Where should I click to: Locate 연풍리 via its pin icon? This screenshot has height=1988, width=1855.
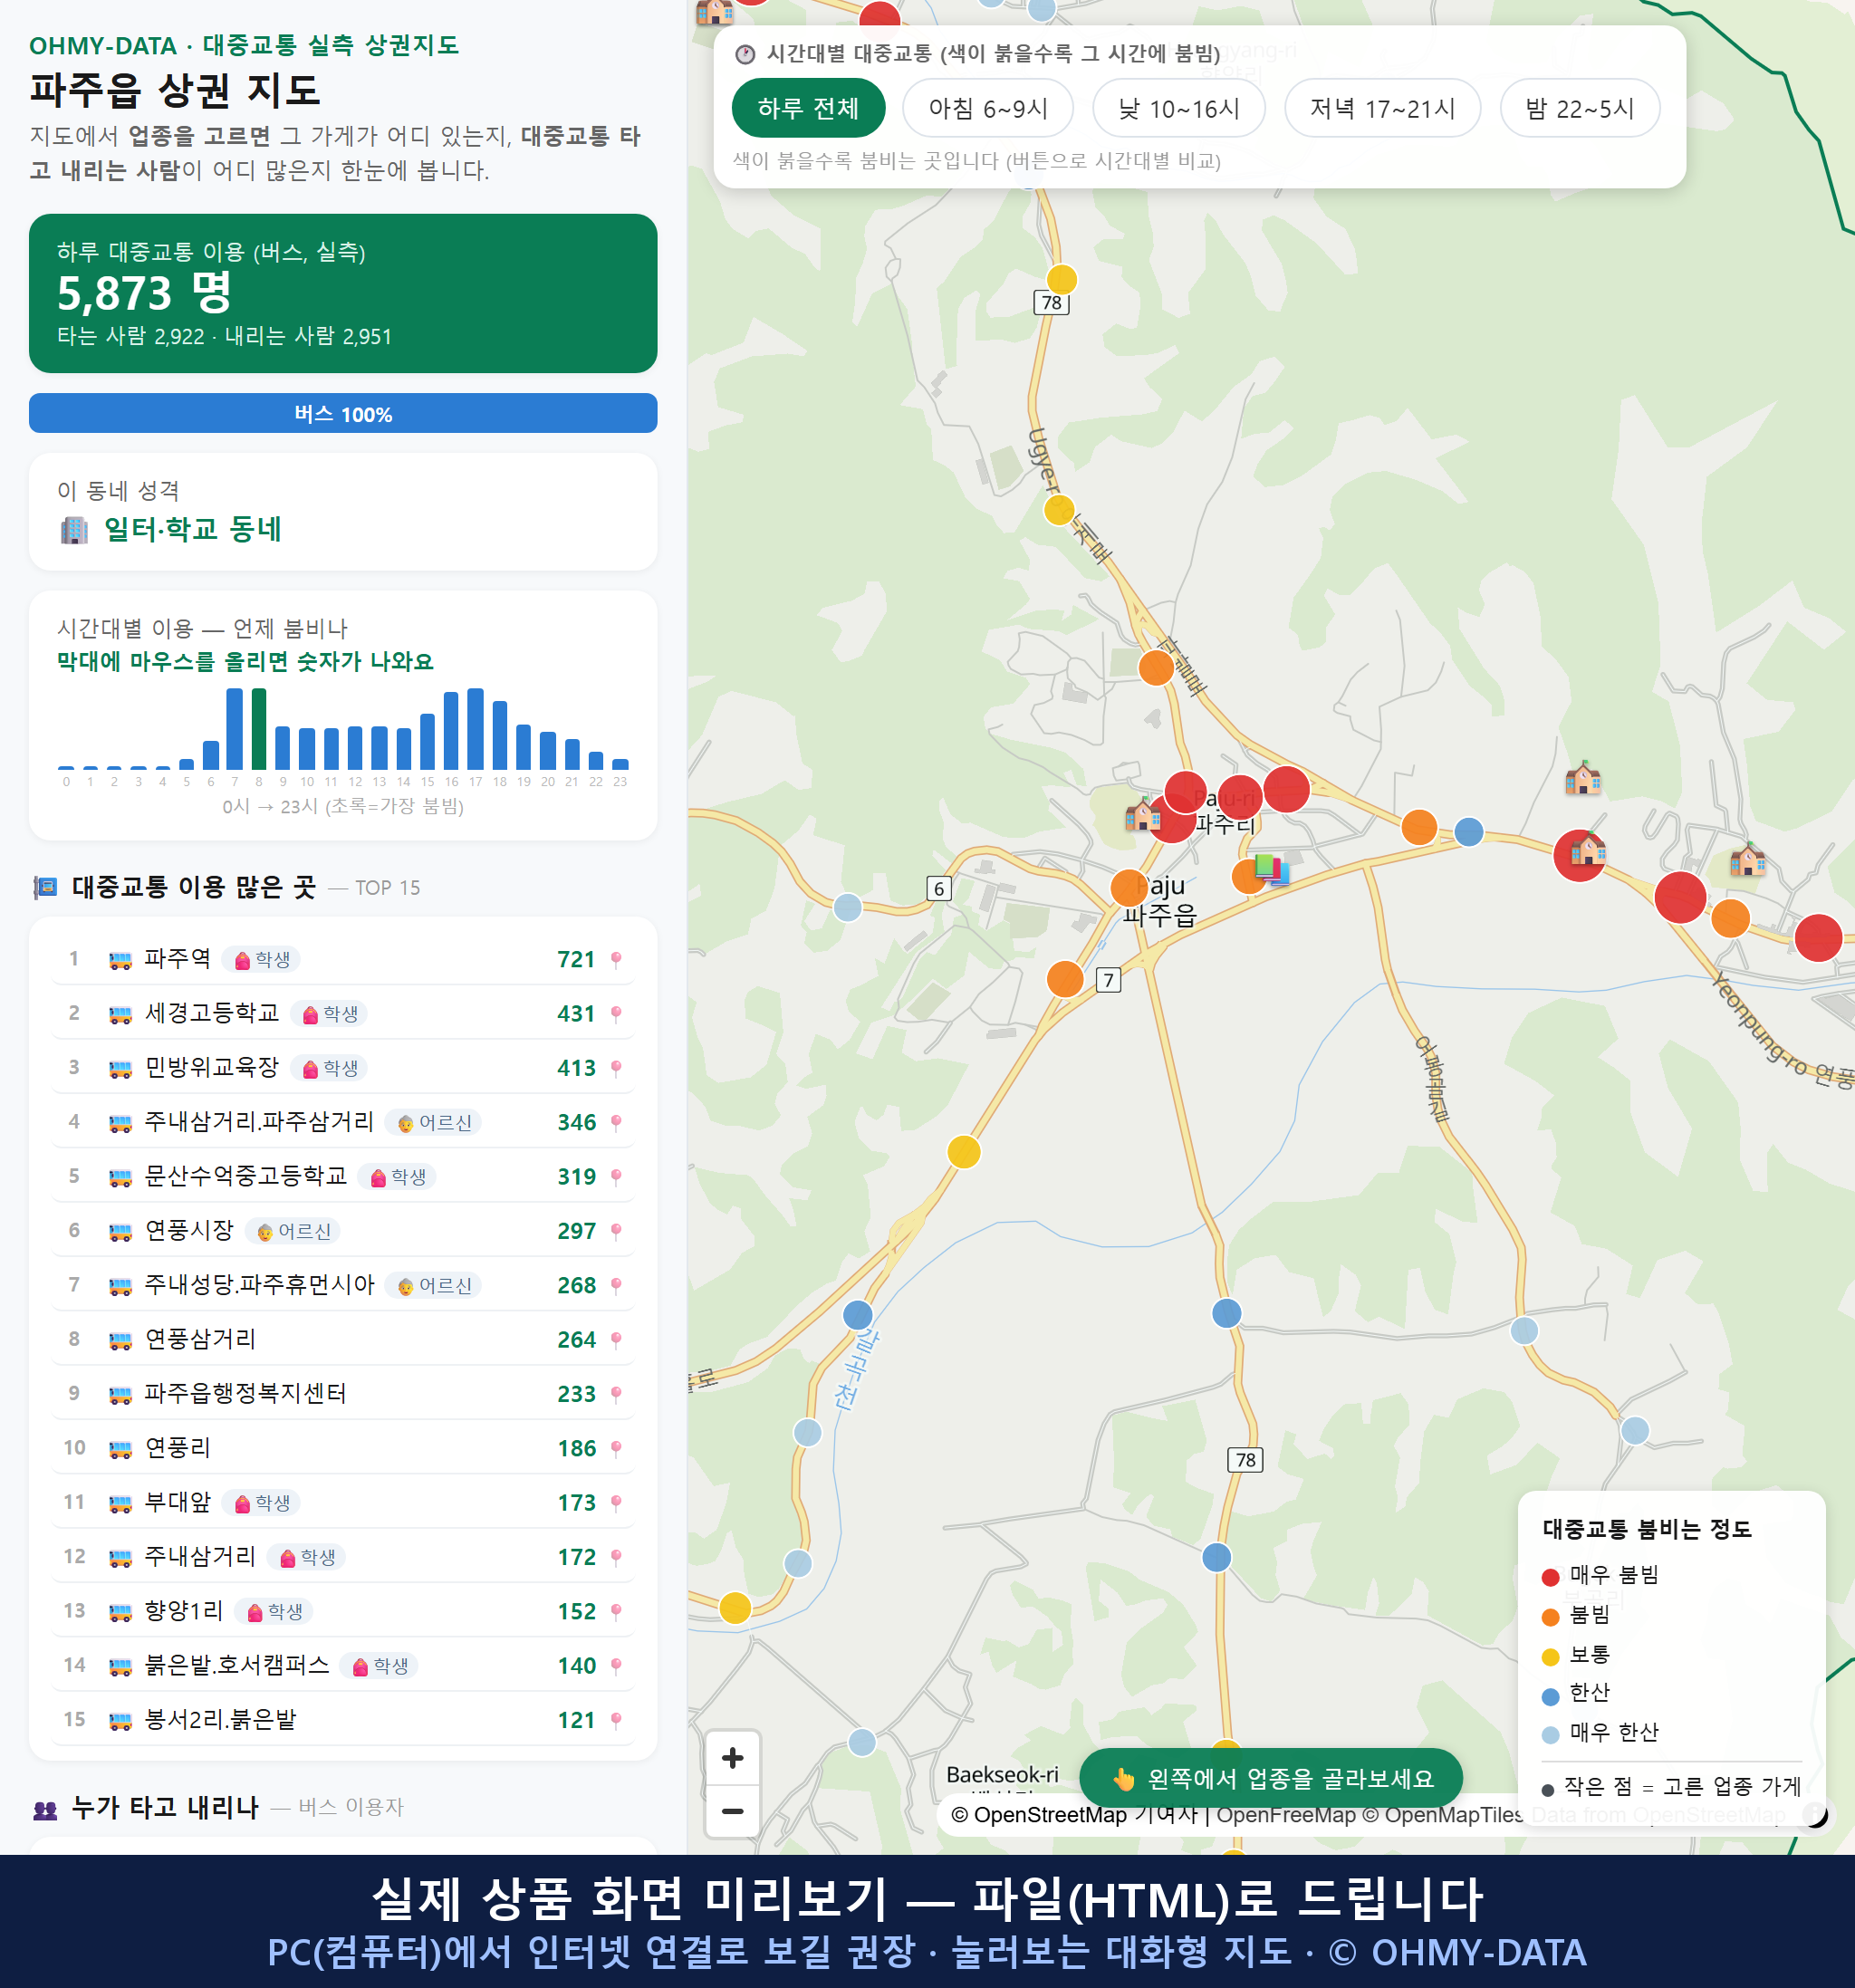click(616, 1449)
